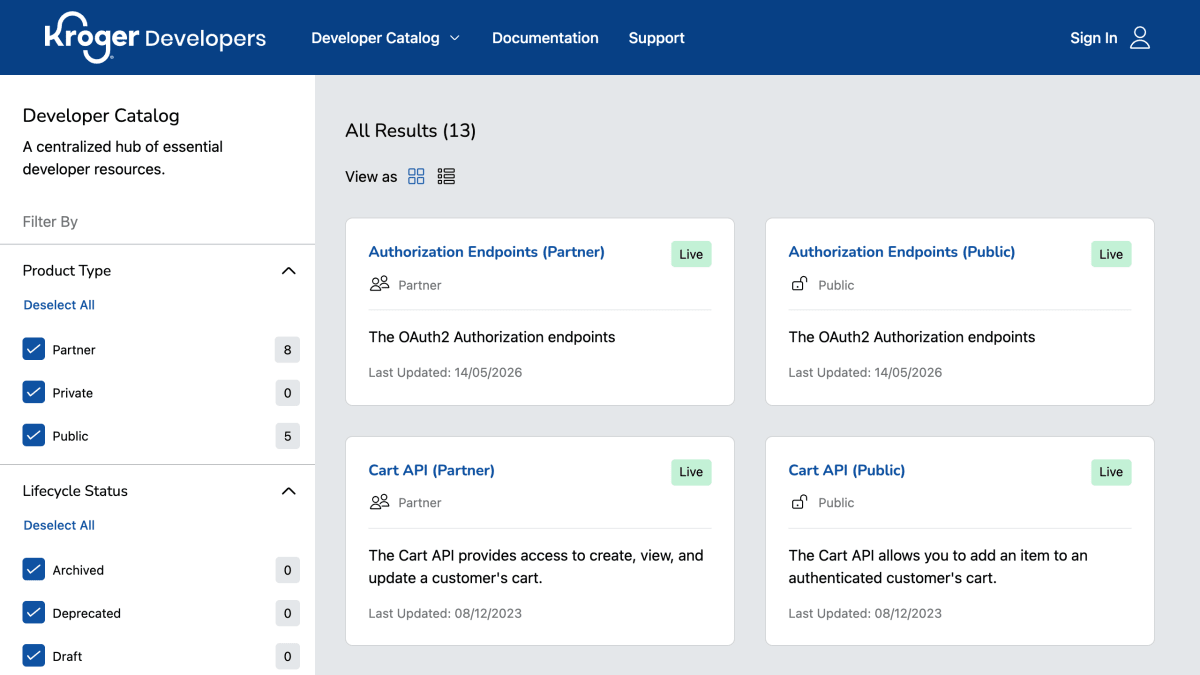
Task: Click the Partner count badge showing 8
Action: (288, 349)
